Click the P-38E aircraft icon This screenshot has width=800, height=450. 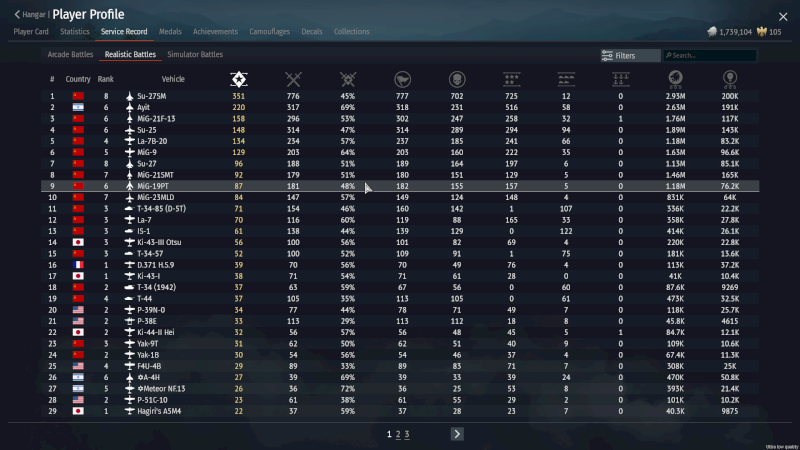tap(130, 321)
